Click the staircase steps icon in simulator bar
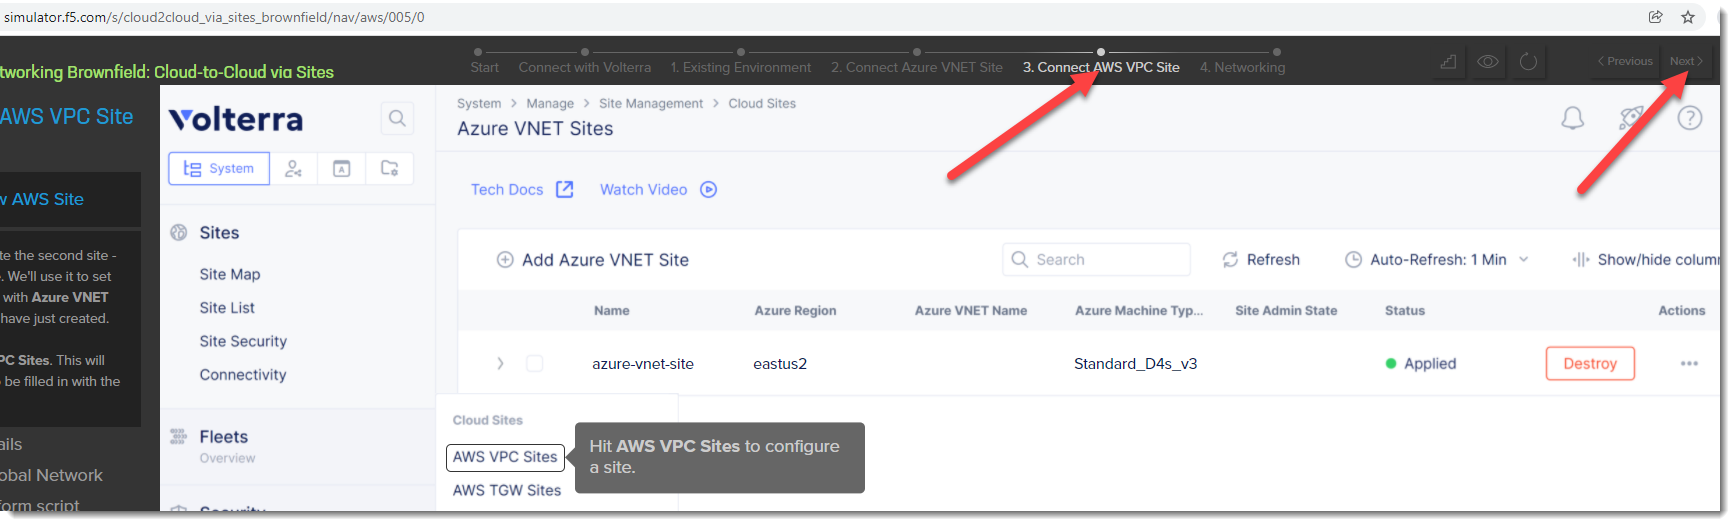 (1448, 62)
